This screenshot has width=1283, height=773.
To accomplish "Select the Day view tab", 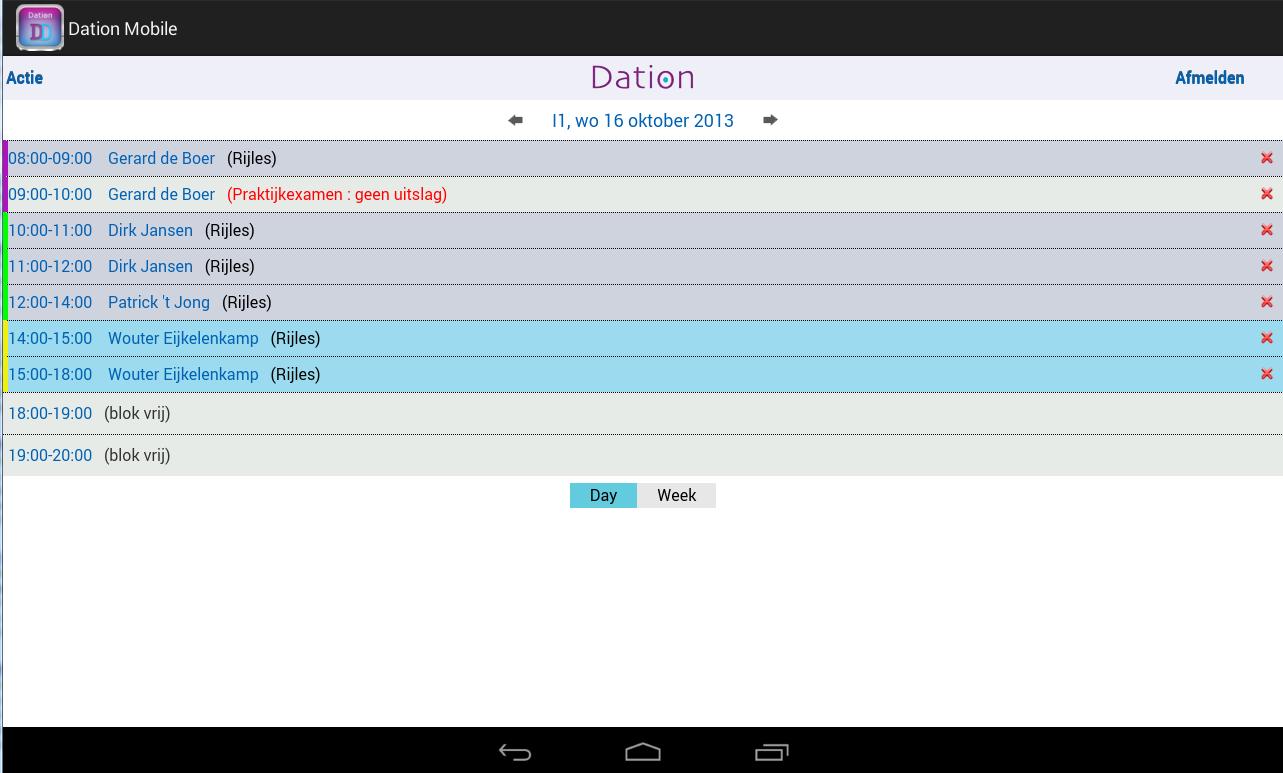I will (603, 495).
